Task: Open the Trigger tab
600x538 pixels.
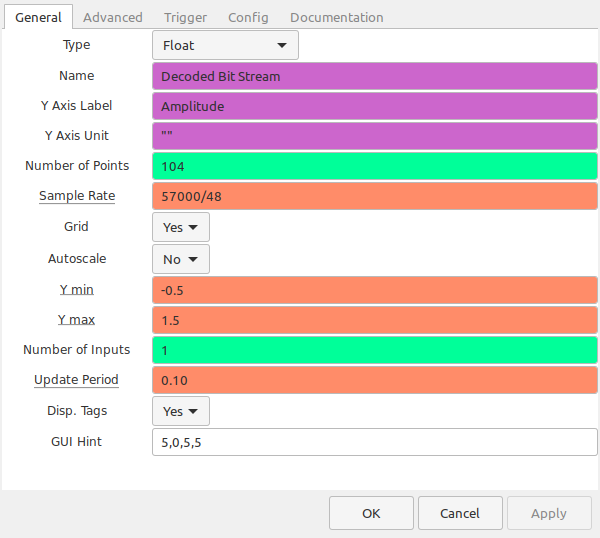Action: [185, 18]
